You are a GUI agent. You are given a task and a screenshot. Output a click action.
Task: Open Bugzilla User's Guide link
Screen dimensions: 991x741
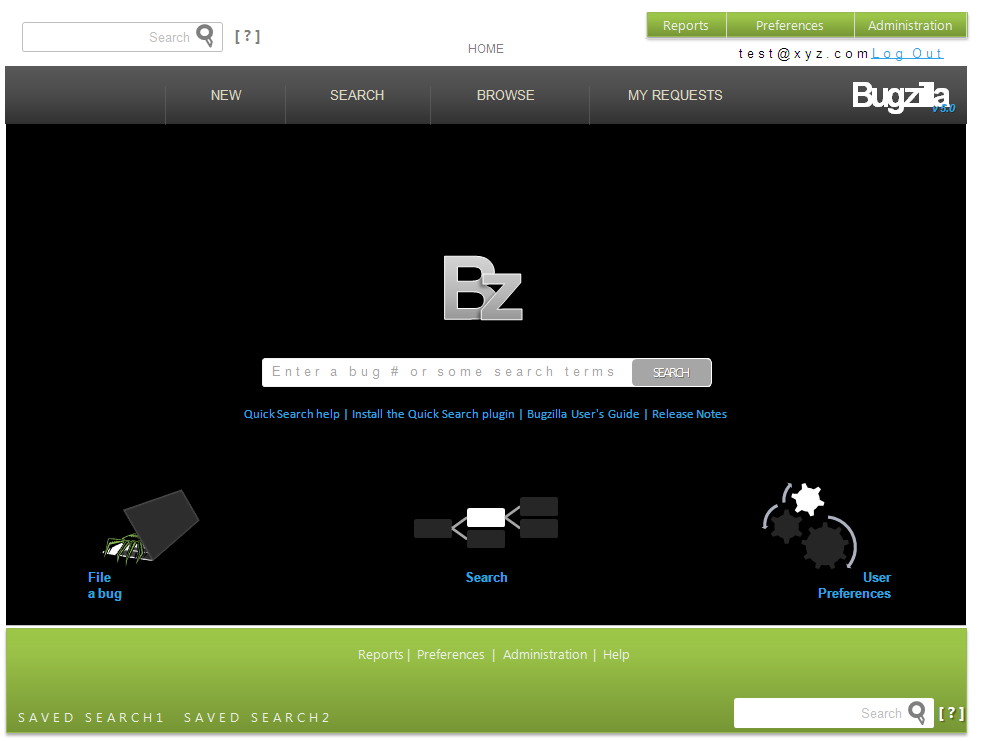[x=583, y=414]
